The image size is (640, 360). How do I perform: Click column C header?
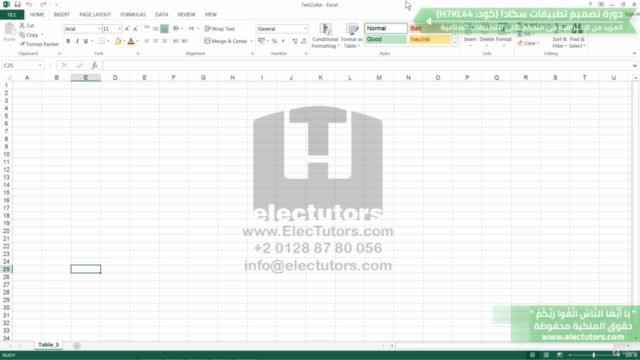point(86,78)
